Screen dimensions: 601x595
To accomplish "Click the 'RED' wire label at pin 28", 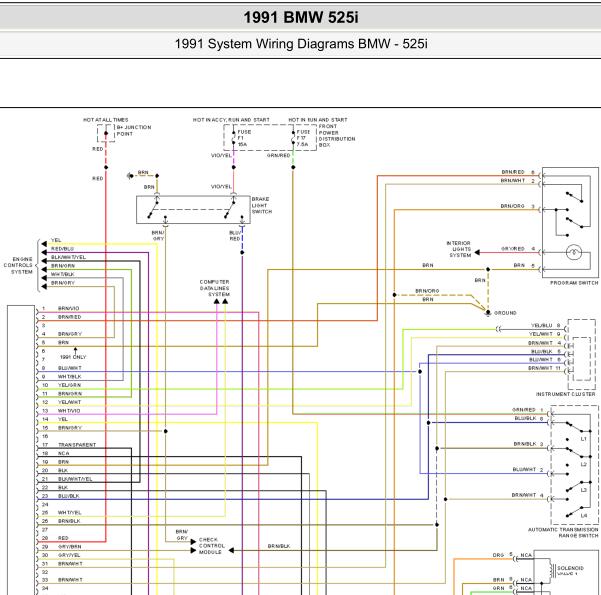I will pyautogui.click(x=63, y=538).
